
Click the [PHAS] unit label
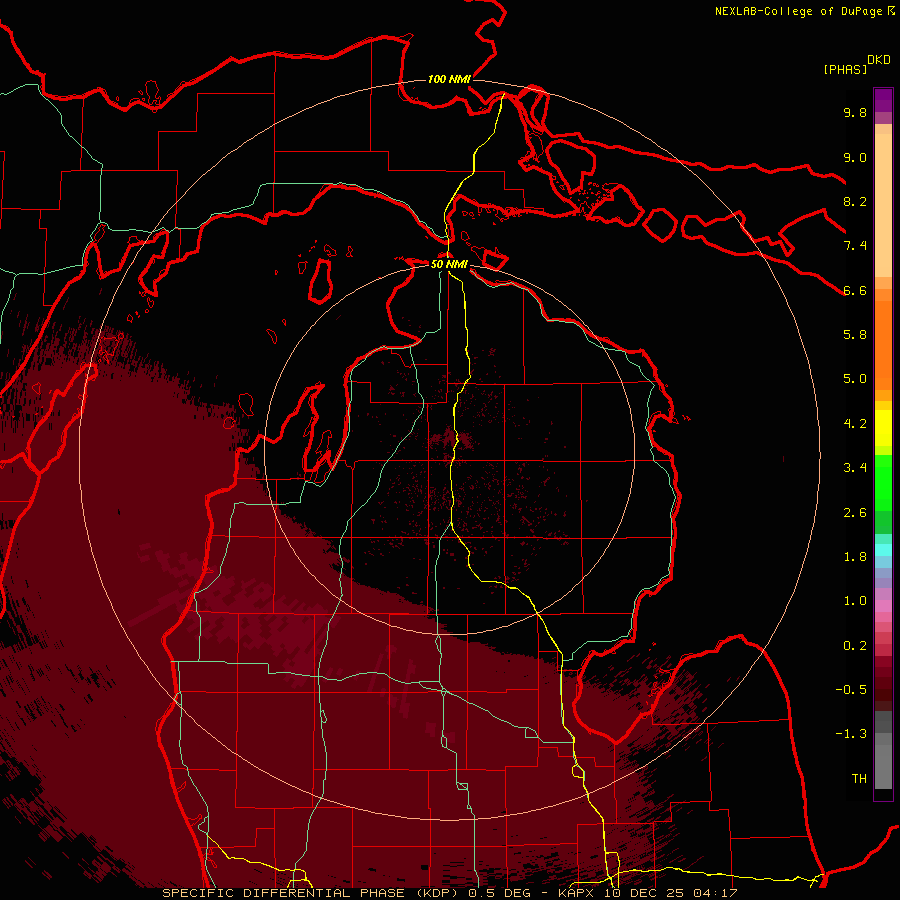coord(845,69)
